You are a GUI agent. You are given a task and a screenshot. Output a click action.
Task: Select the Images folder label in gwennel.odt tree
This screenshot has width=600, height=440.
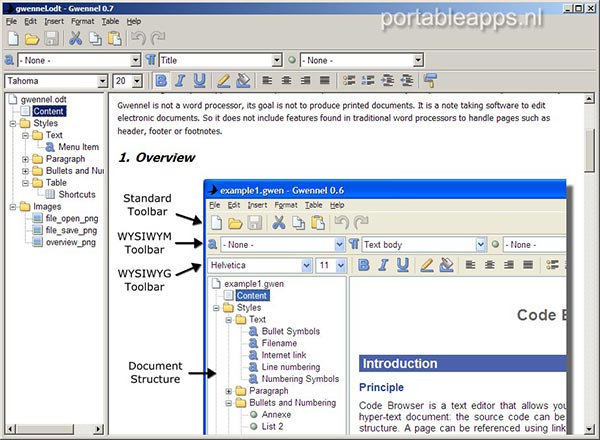pos(47,207)
